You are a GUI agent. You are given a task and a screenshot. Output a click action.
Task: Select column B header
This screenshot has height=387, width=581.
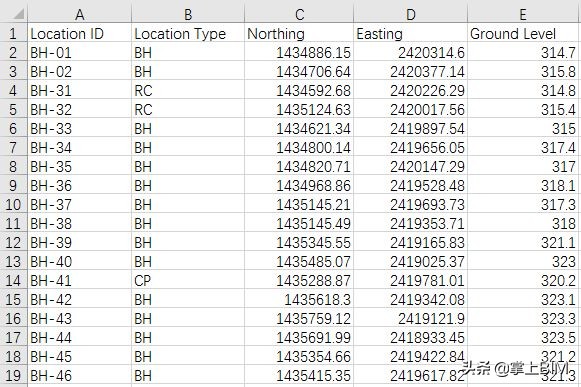click(188, 15)
